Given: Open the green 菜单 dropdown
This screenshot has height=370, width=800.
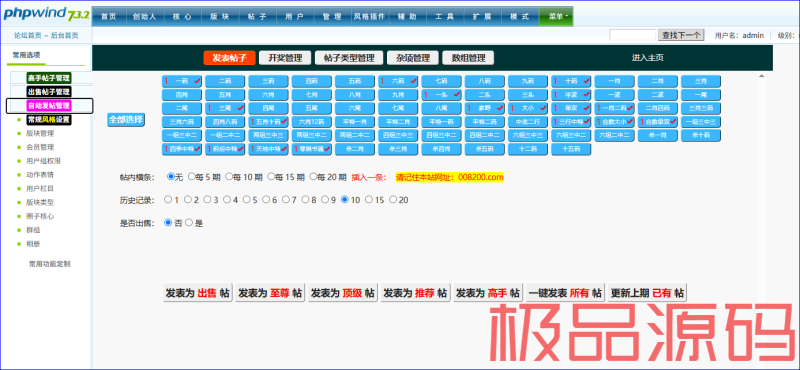Looking at the screenshot, I should (556, 16).
